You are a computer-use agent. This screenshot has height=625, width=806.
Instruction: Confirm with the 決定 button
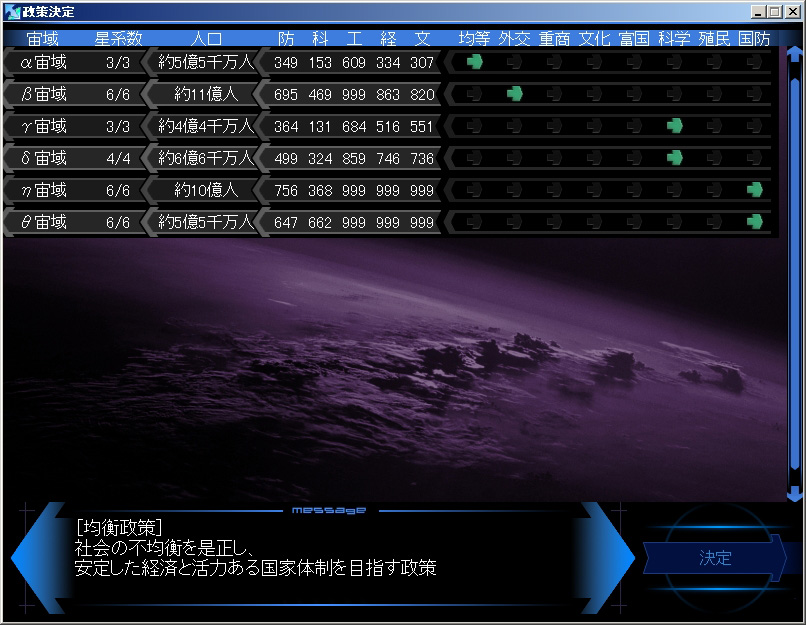point(715,558)
